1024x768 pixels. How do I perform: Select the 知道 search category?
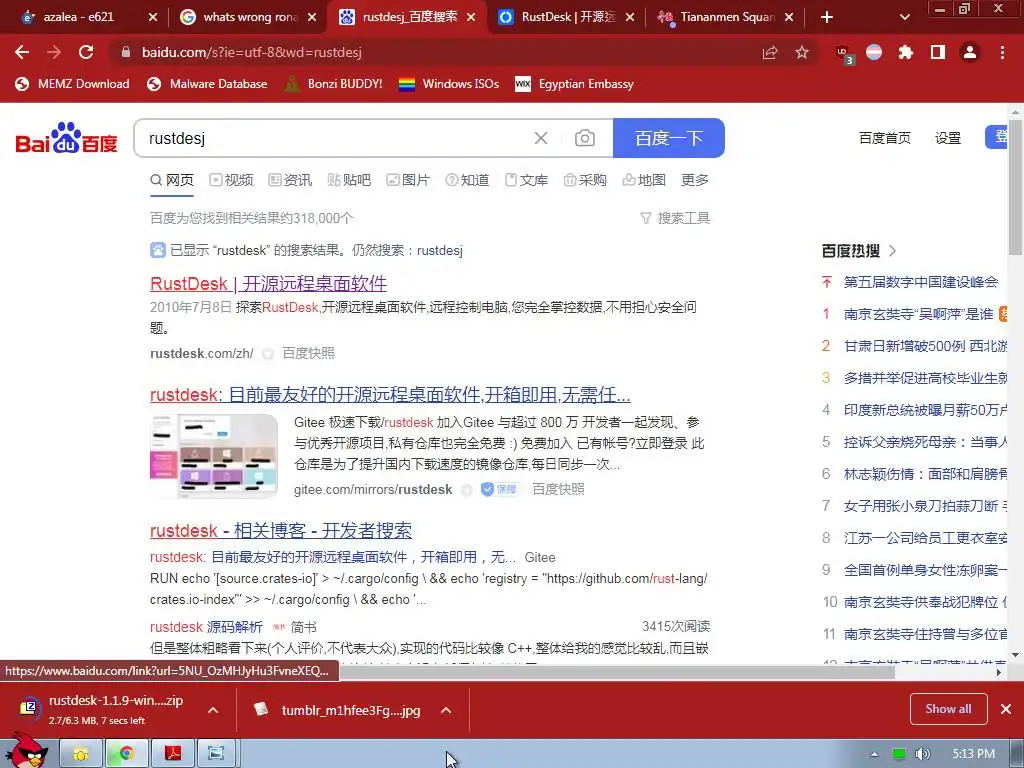pos(467,180)
